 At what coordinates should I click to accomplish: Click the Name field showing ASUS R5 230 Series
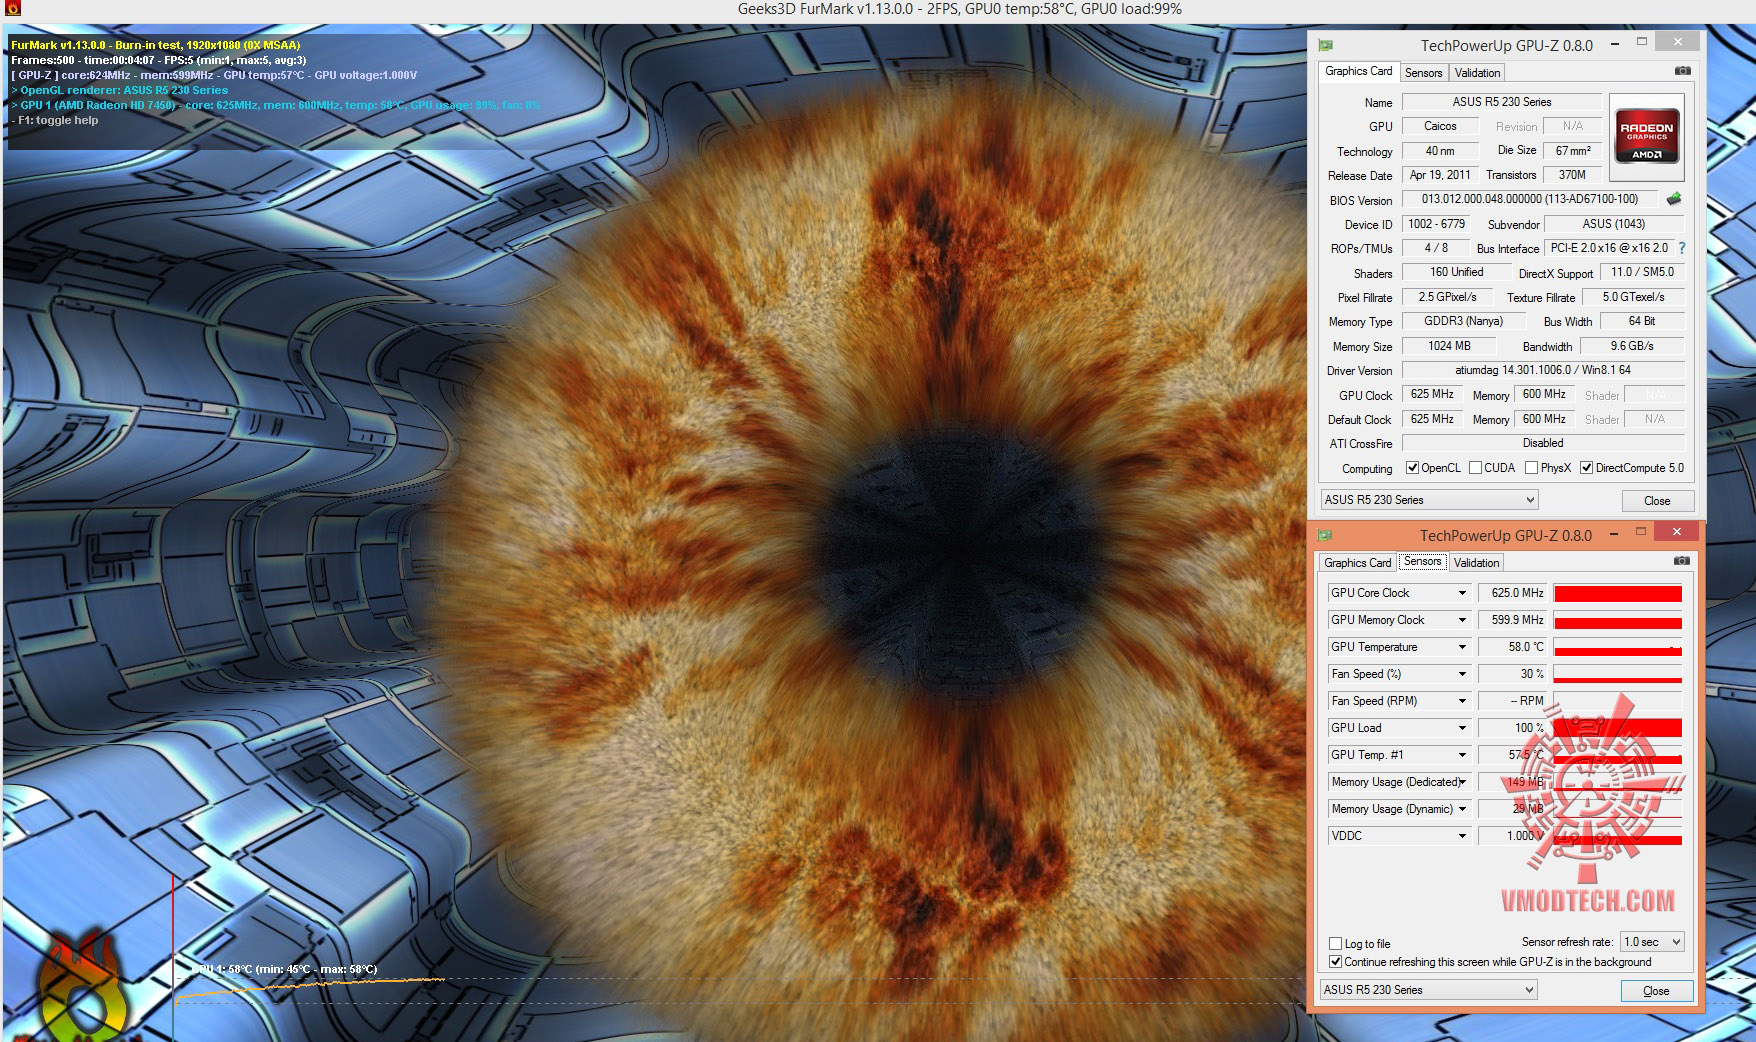click(x=1502, y=102)
